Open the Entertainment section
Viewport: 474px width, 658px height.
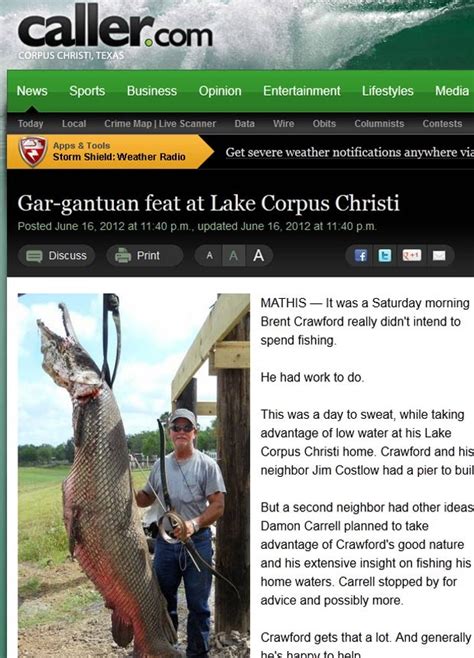pyautogui.click(x=302, y=91)
